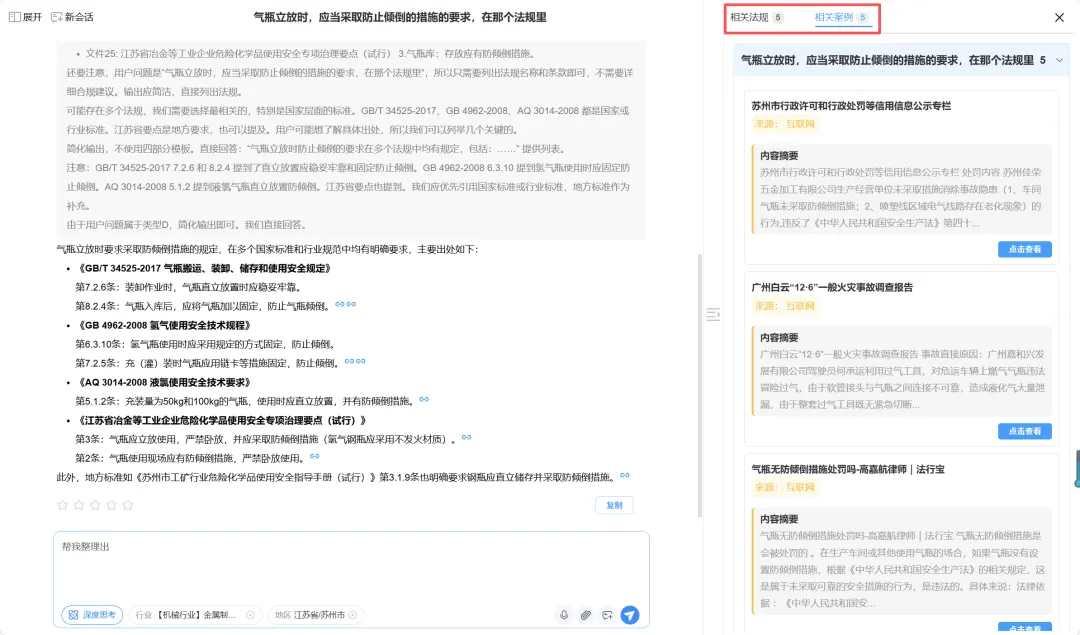The height and width of the screenshot is (635, 1080).
Task: Toggle 深度思考 deep thinking mode
Action: (x=92, y=615)
